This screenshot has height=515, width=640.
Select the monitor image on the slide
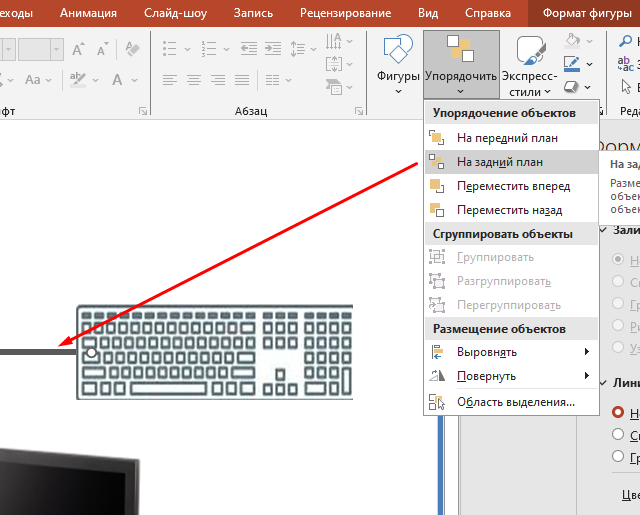coord(69,482)
